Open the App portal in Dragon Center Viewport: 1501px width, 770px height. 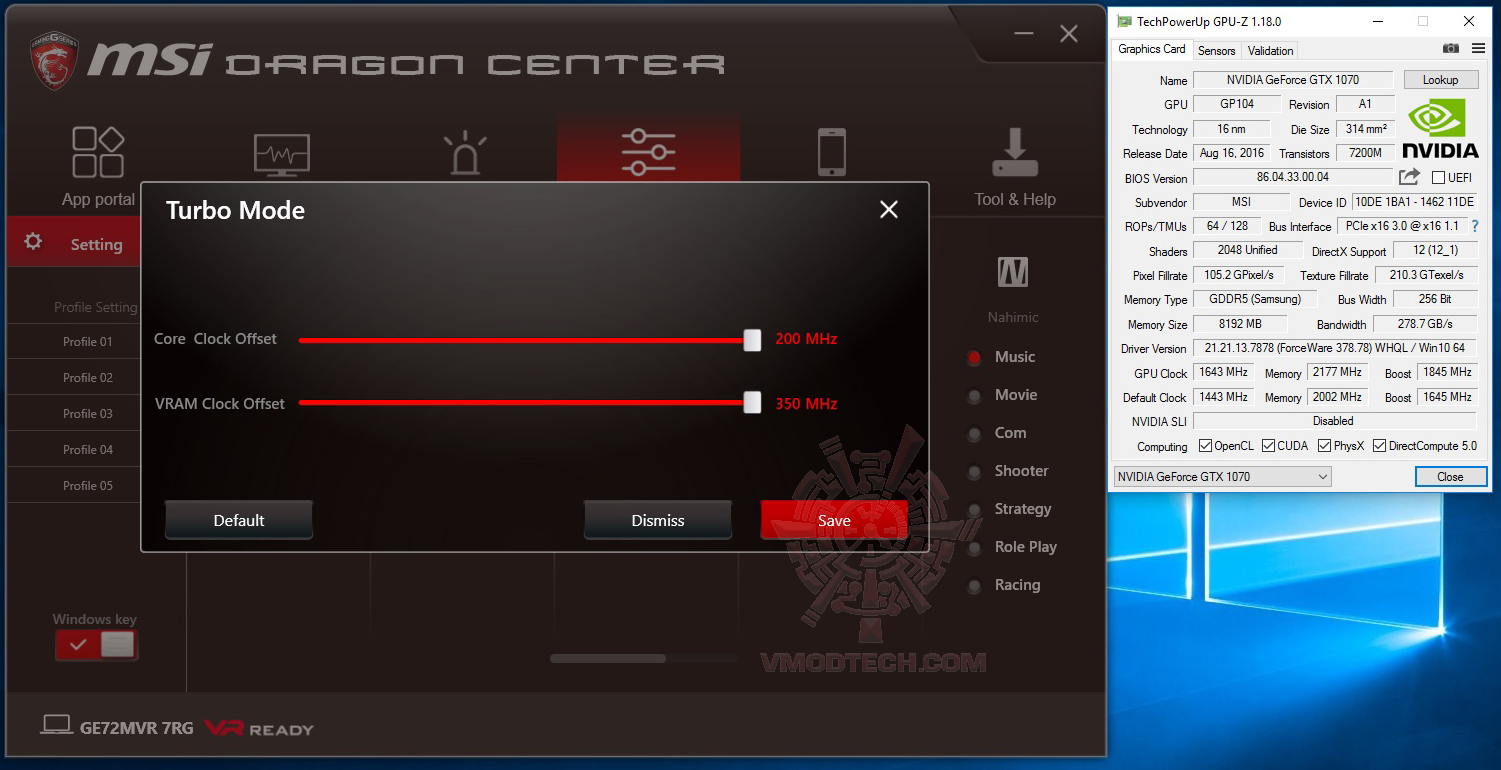pos(97,152)
